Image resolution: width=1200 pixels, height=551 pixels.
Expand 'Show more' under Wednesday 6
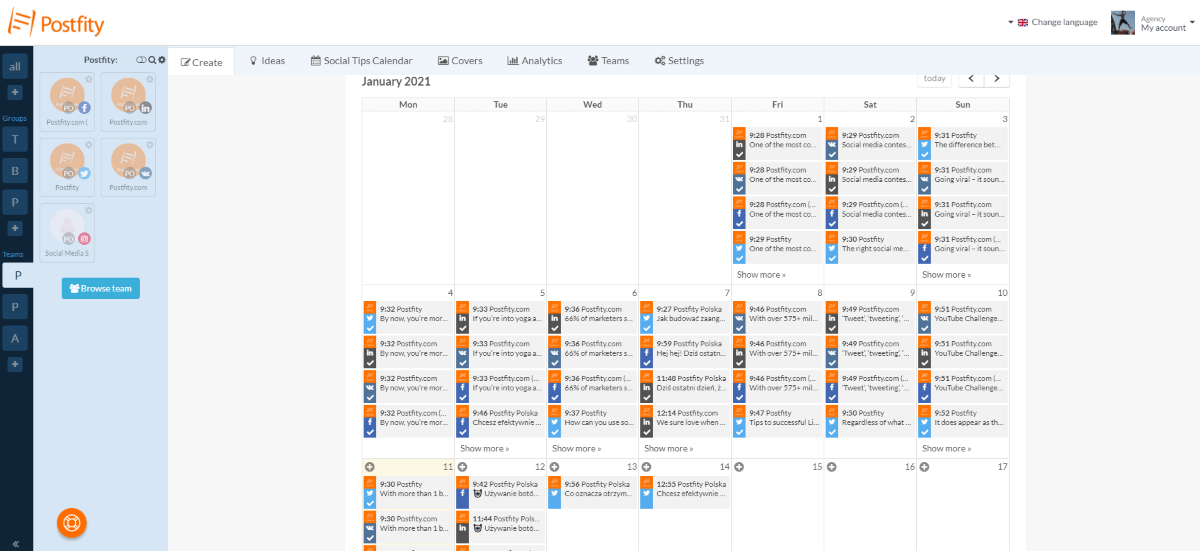[x=576, y=448]
